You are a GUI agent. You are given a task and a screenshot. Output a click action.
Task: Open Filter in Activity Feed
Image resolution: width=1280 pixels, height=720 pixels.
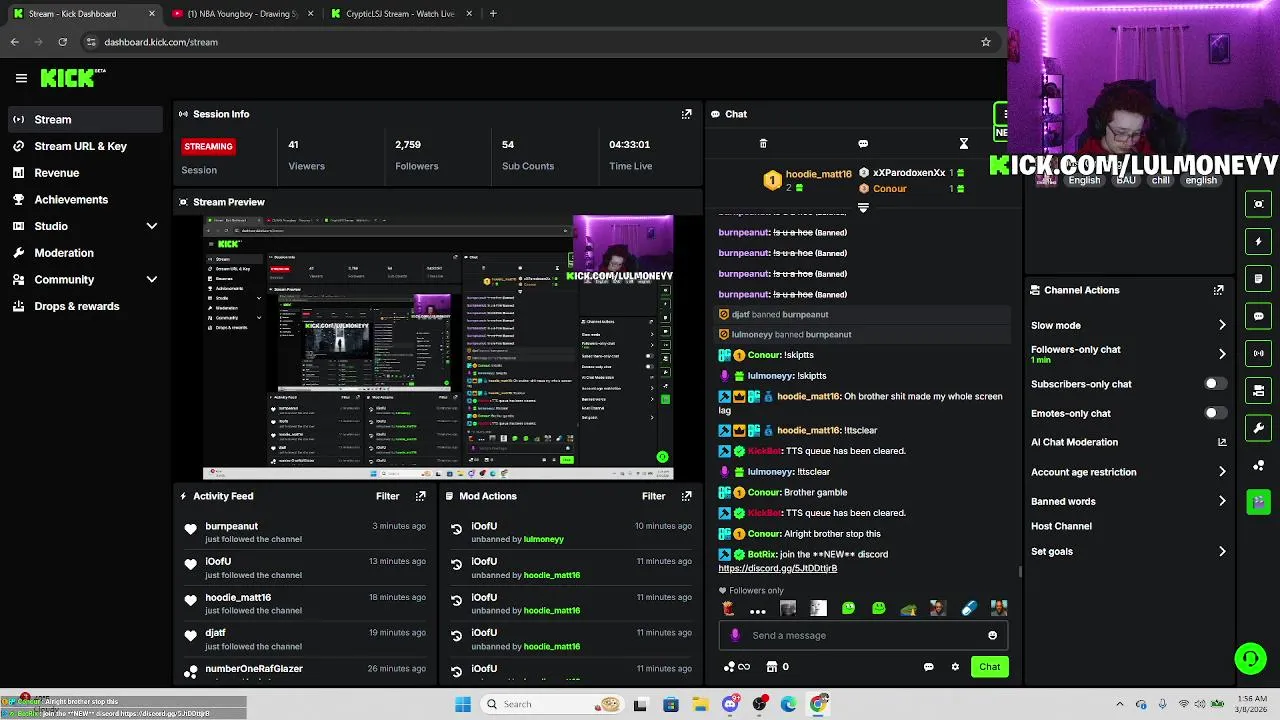(387, 496)
